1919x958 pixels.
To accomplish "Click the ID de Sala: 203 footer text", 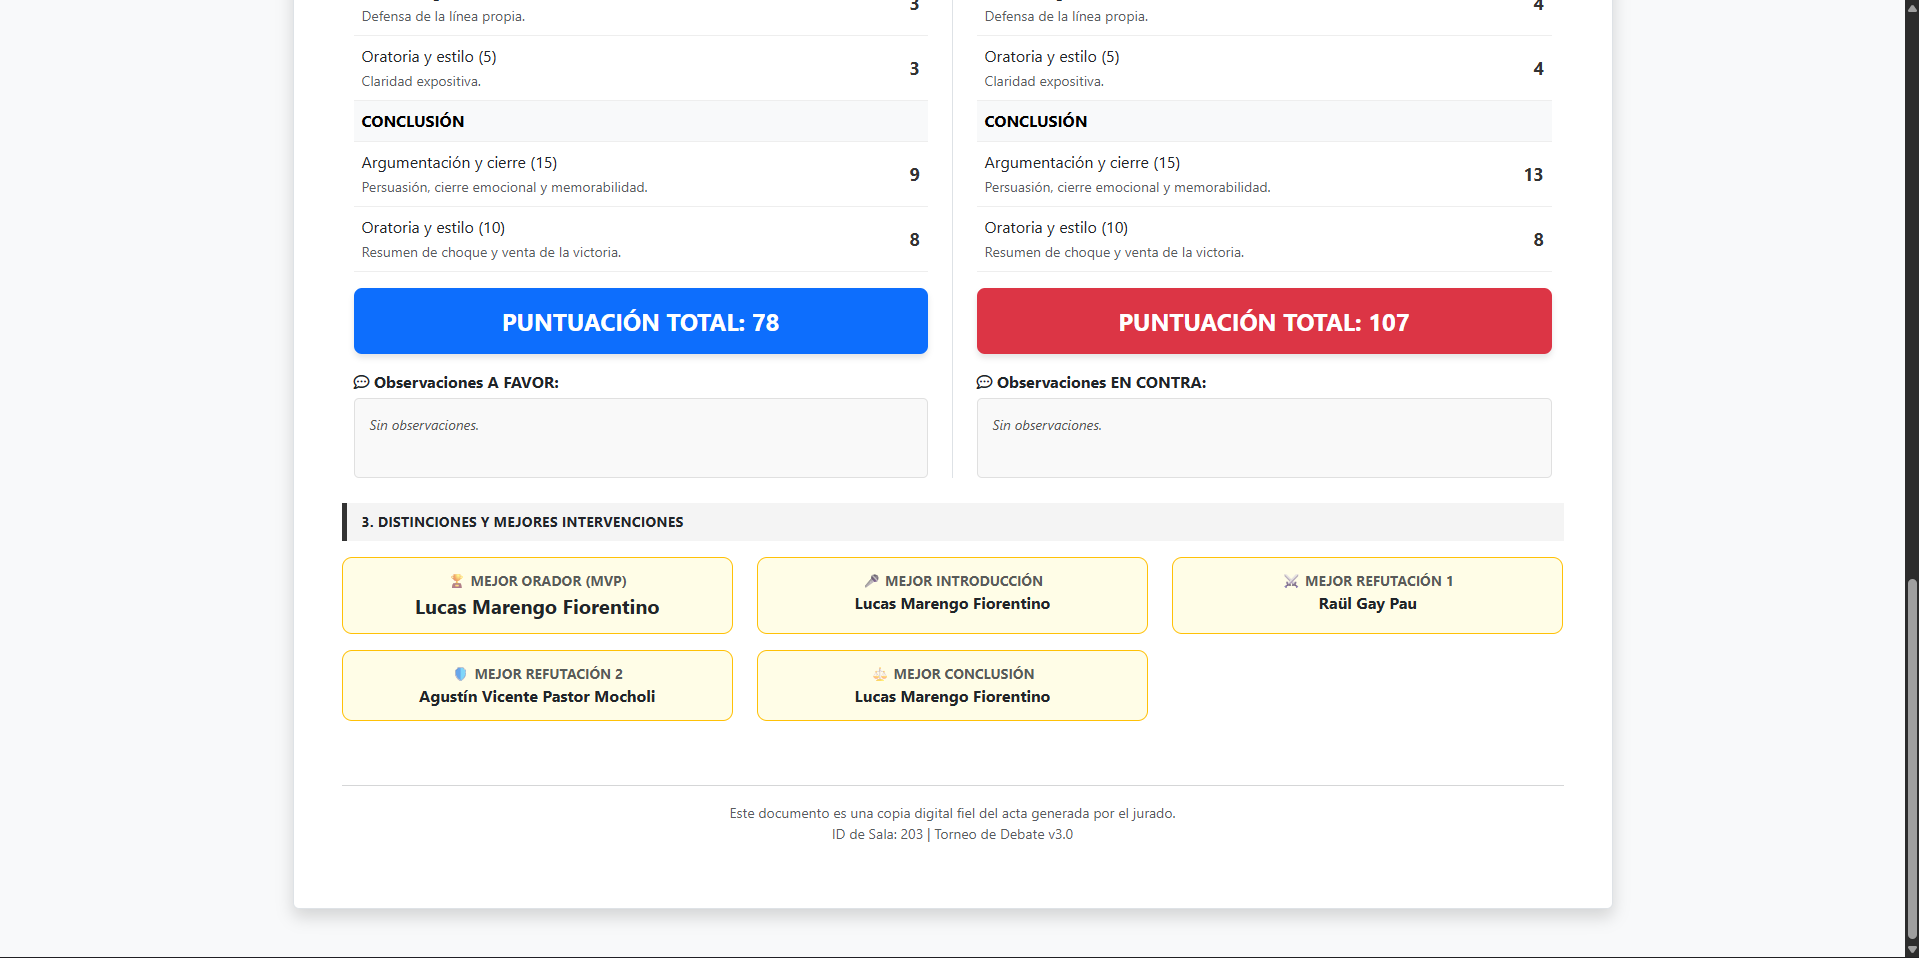I will 877,834.
